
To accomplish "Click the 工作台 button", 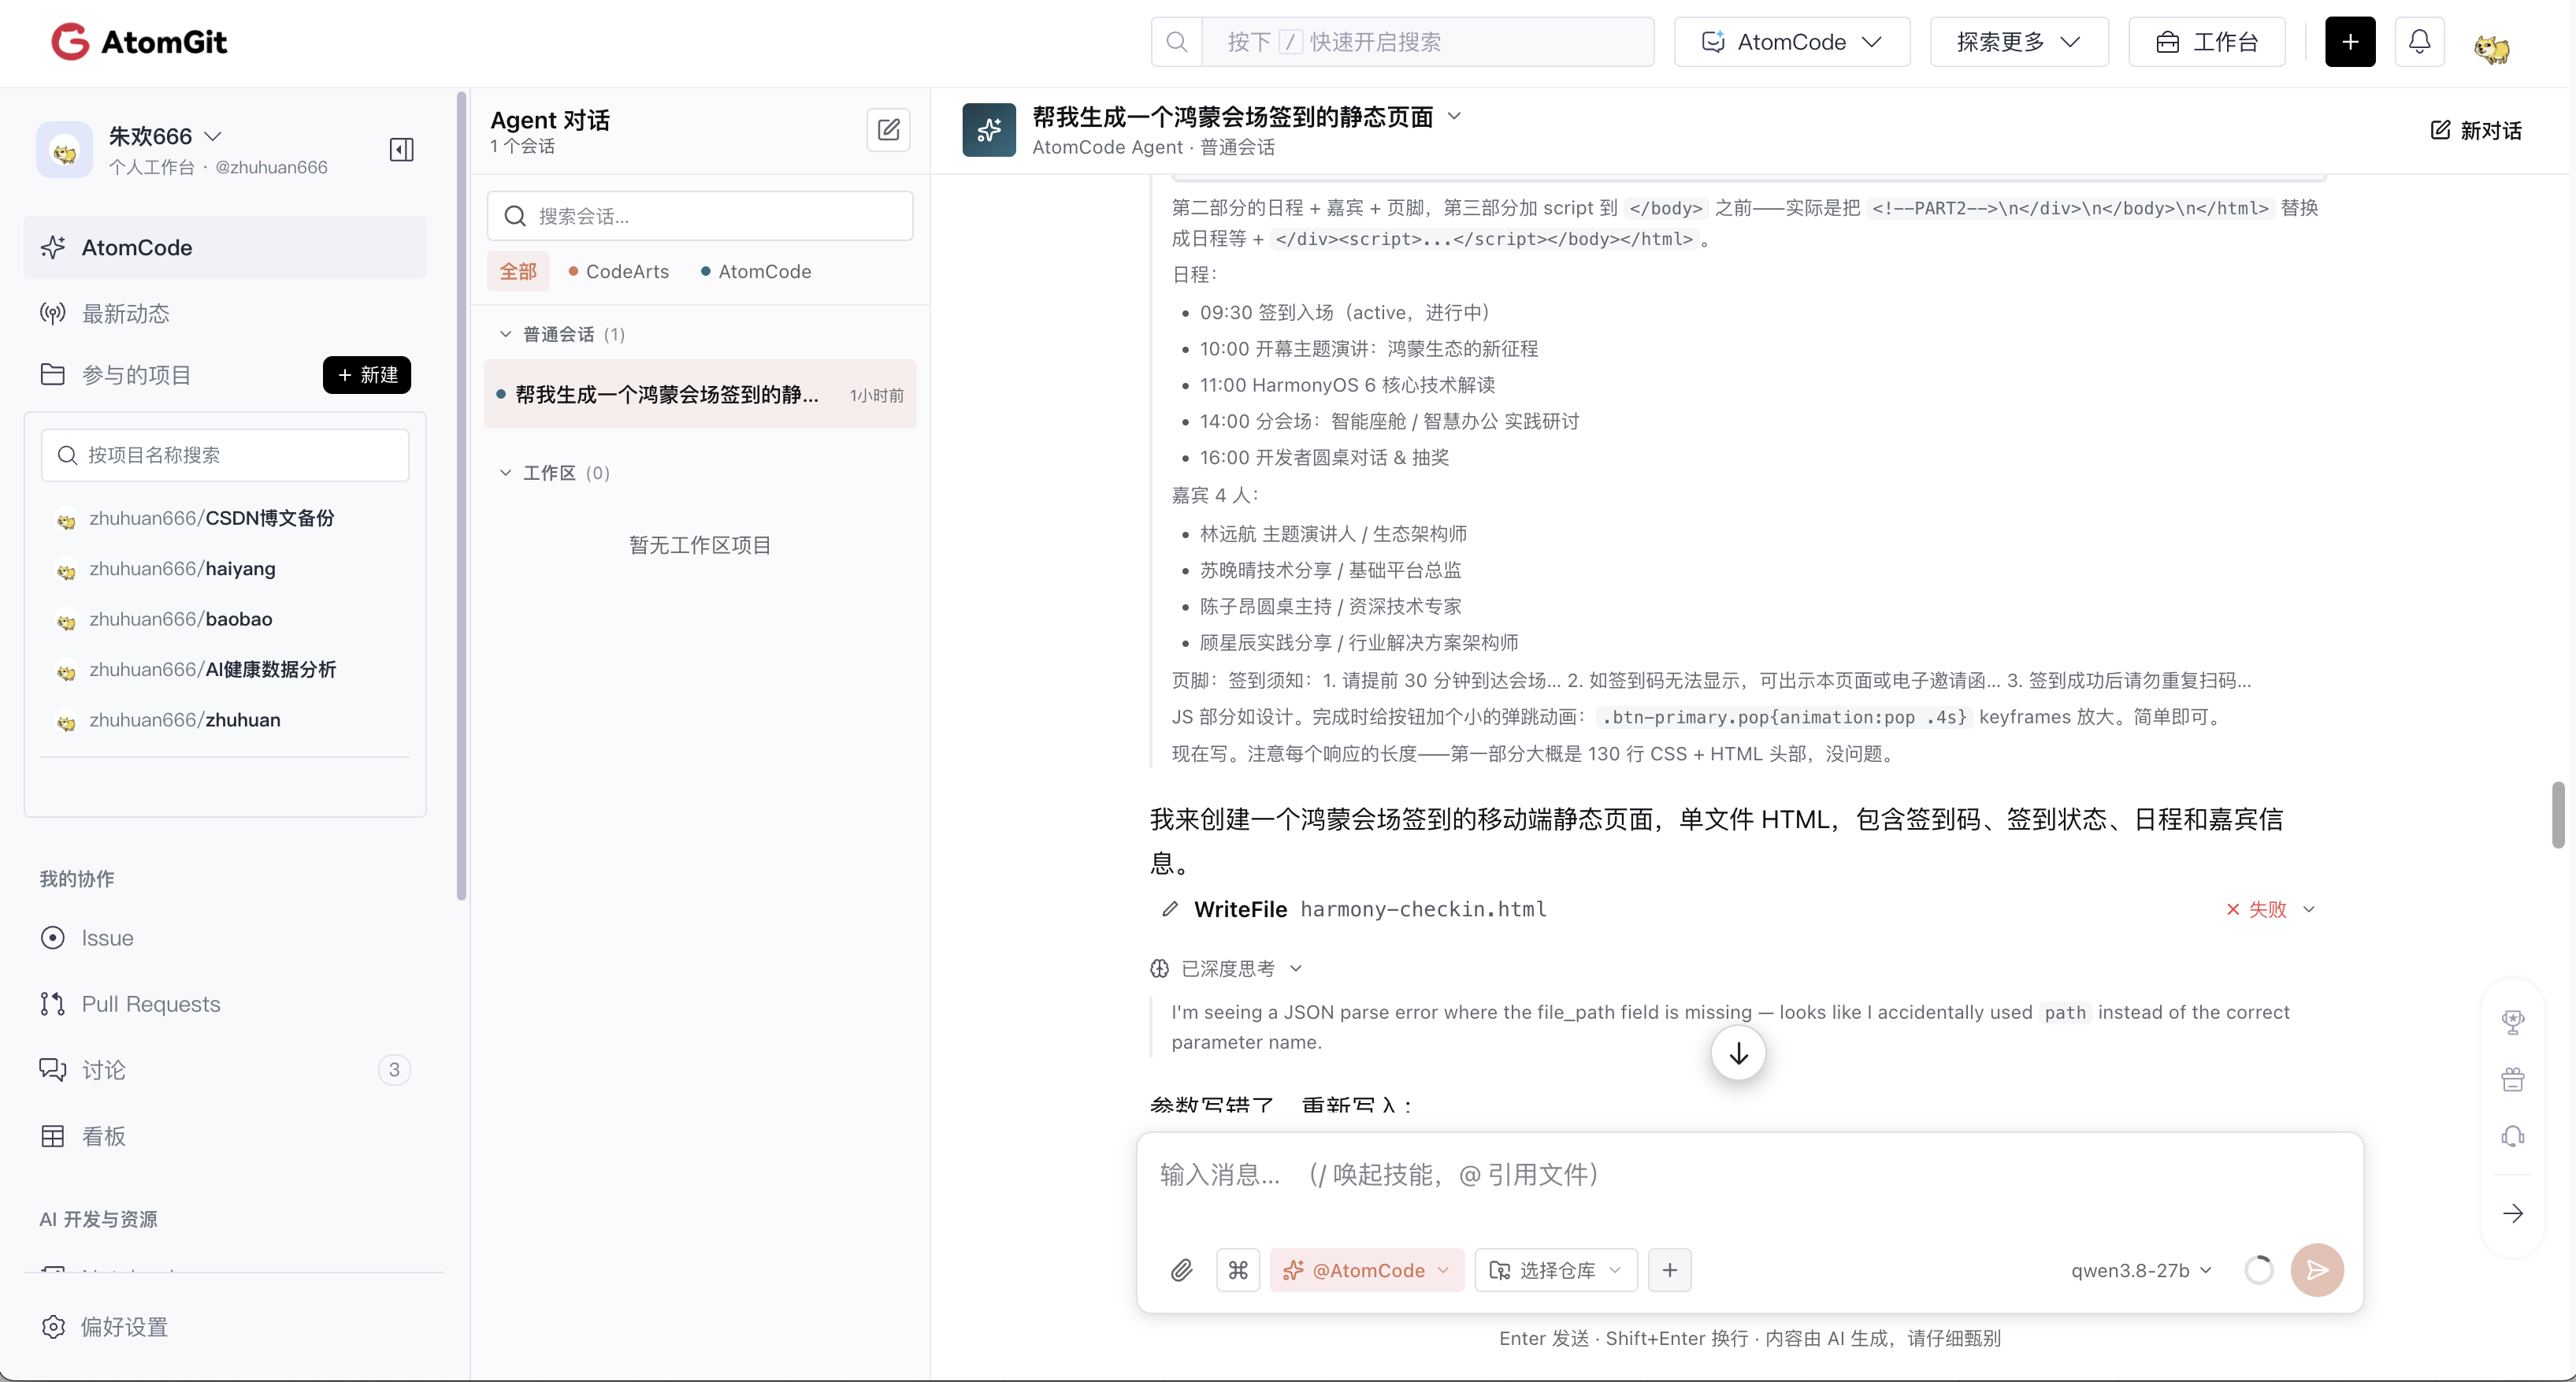I will tap(2207, 42).
